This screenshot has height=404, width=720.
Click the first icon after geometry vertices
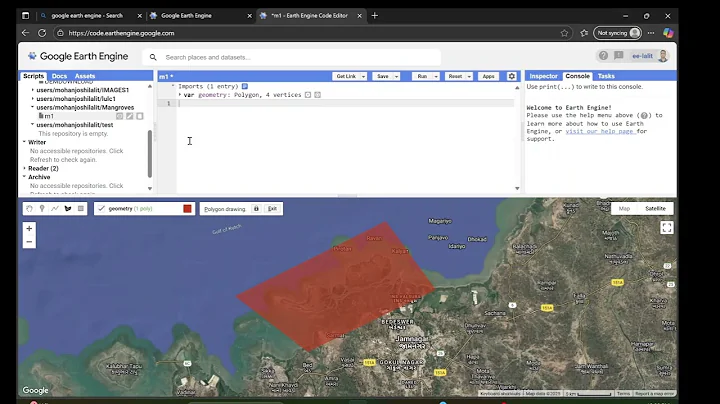point(308,95)
